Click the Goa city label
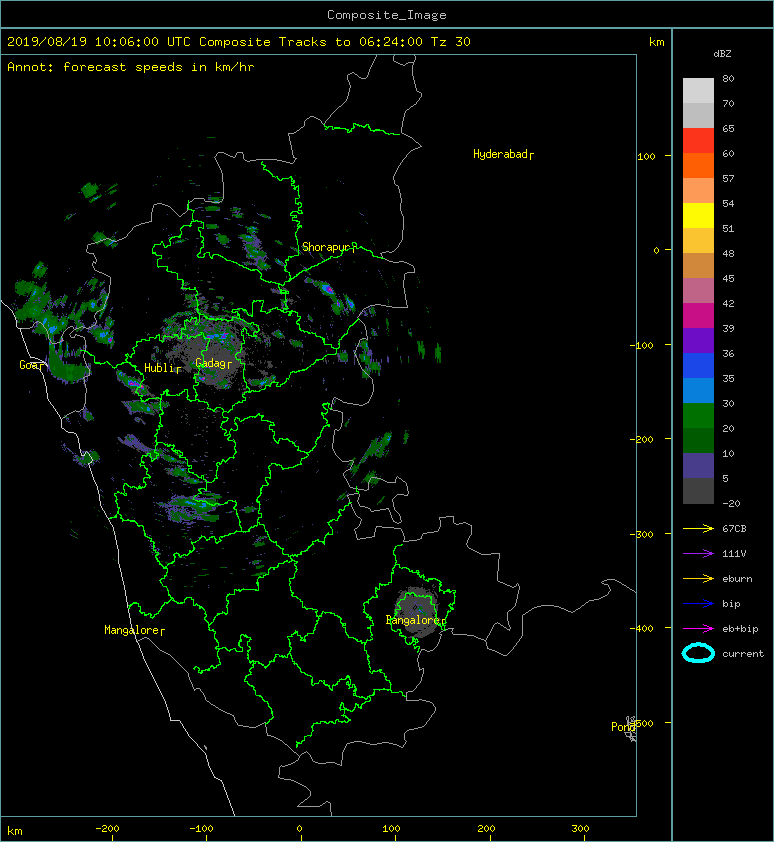This screenshot has width=774, height=842. tap(31, 366)
